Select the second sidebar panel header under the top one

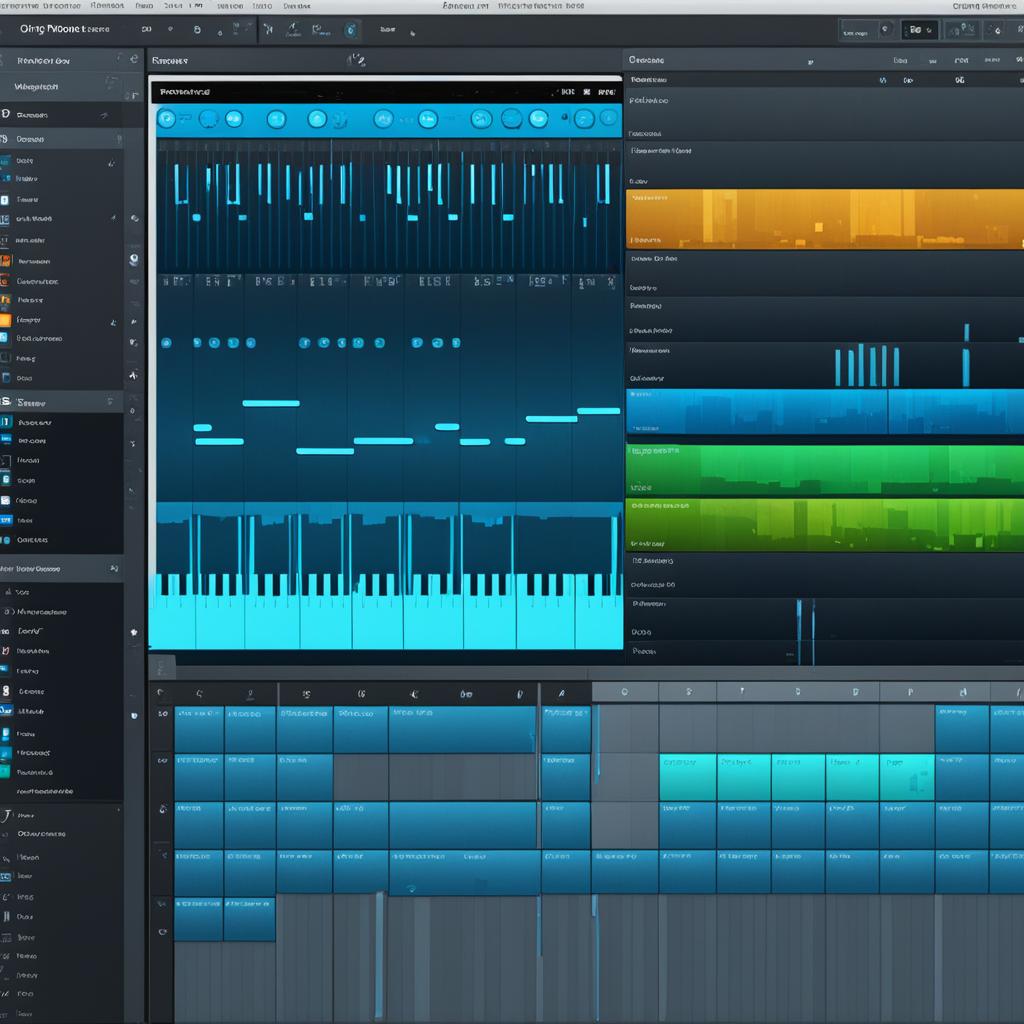62,86
